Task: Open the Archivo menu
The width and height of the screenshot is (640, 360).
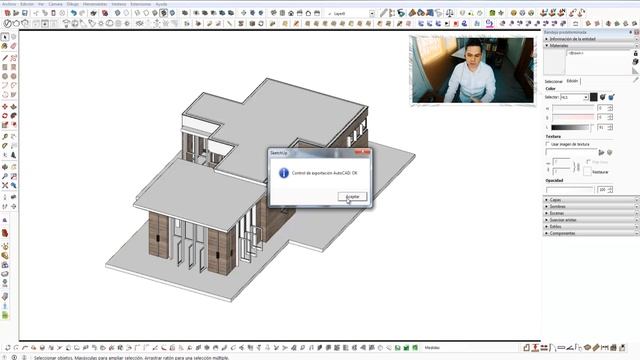Action: click(9, 4)
